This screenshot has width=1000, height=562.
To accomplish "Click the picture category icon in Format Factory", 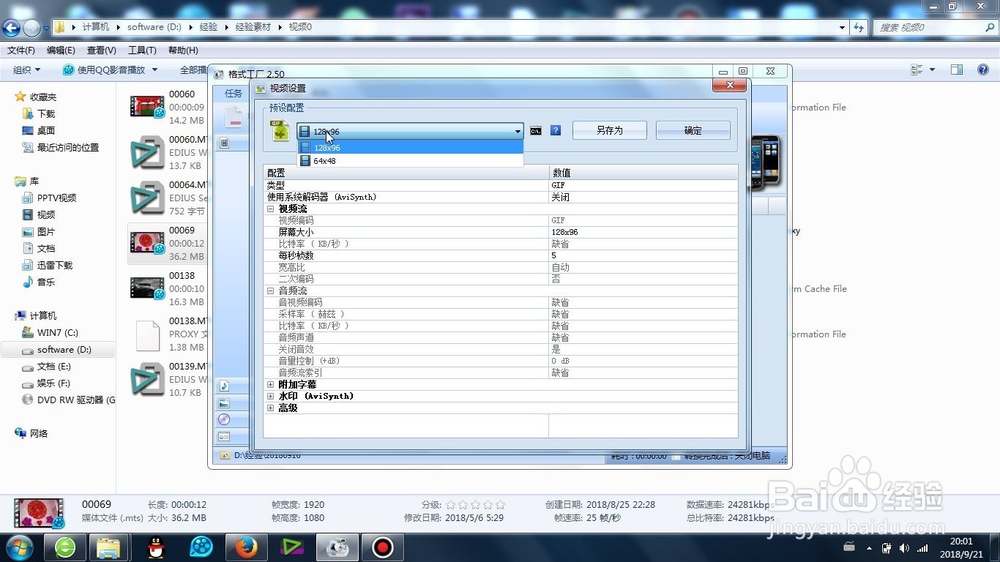I will 224,403.
